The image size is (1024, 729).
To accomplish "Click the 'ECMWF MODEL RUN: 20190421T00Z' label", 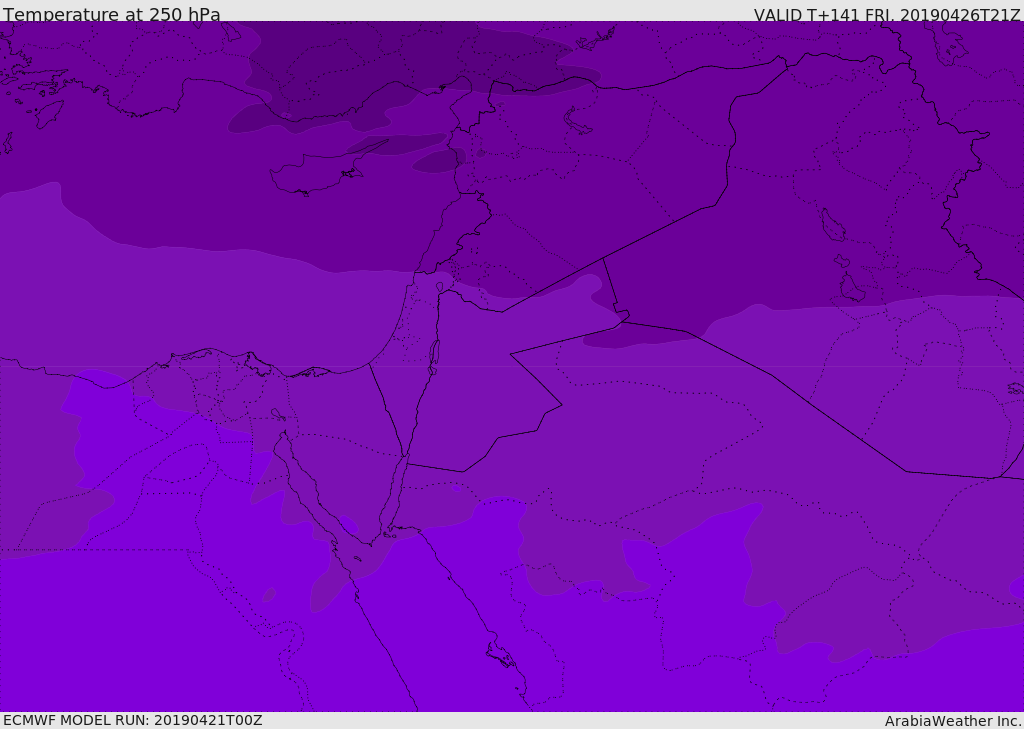I will click(133, 720).
